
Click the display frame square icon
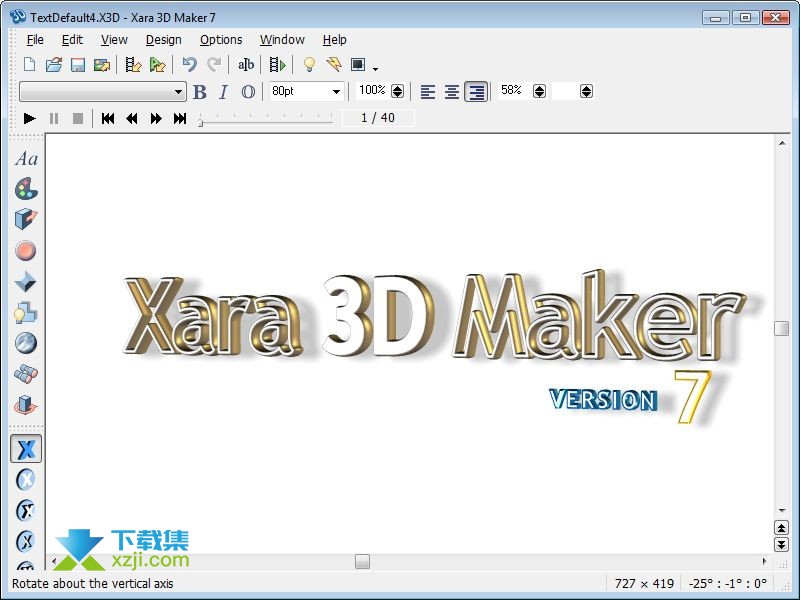pyautogui.click(x=358, y=64)
